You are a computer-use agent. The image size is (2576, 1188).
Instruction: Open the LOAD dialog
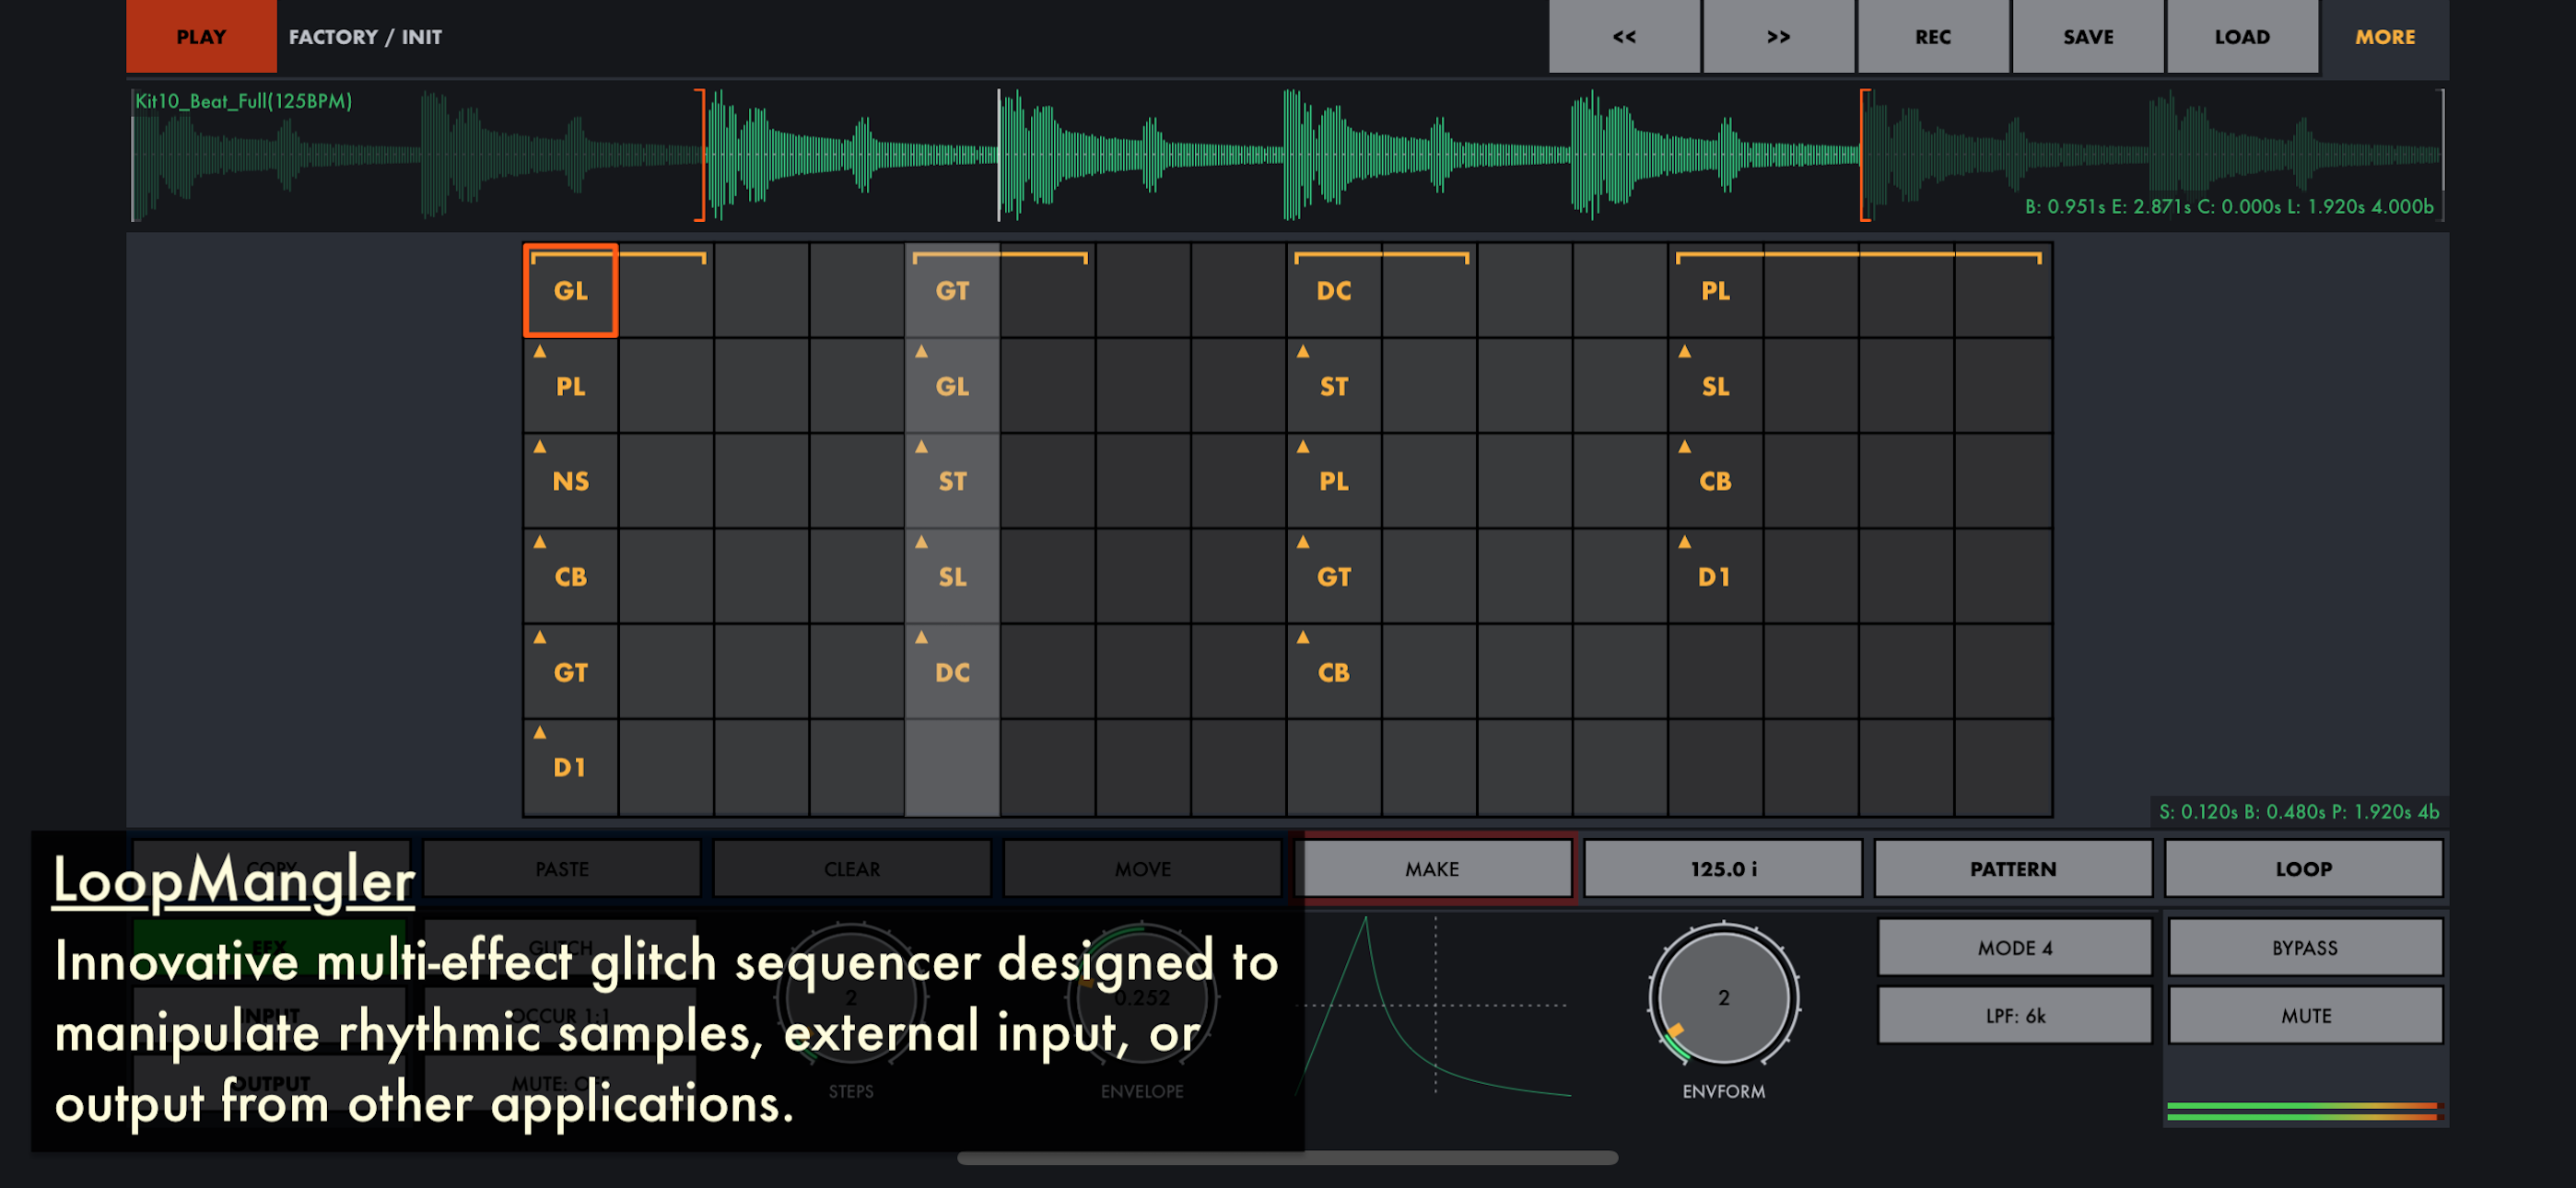point(2242,36)
